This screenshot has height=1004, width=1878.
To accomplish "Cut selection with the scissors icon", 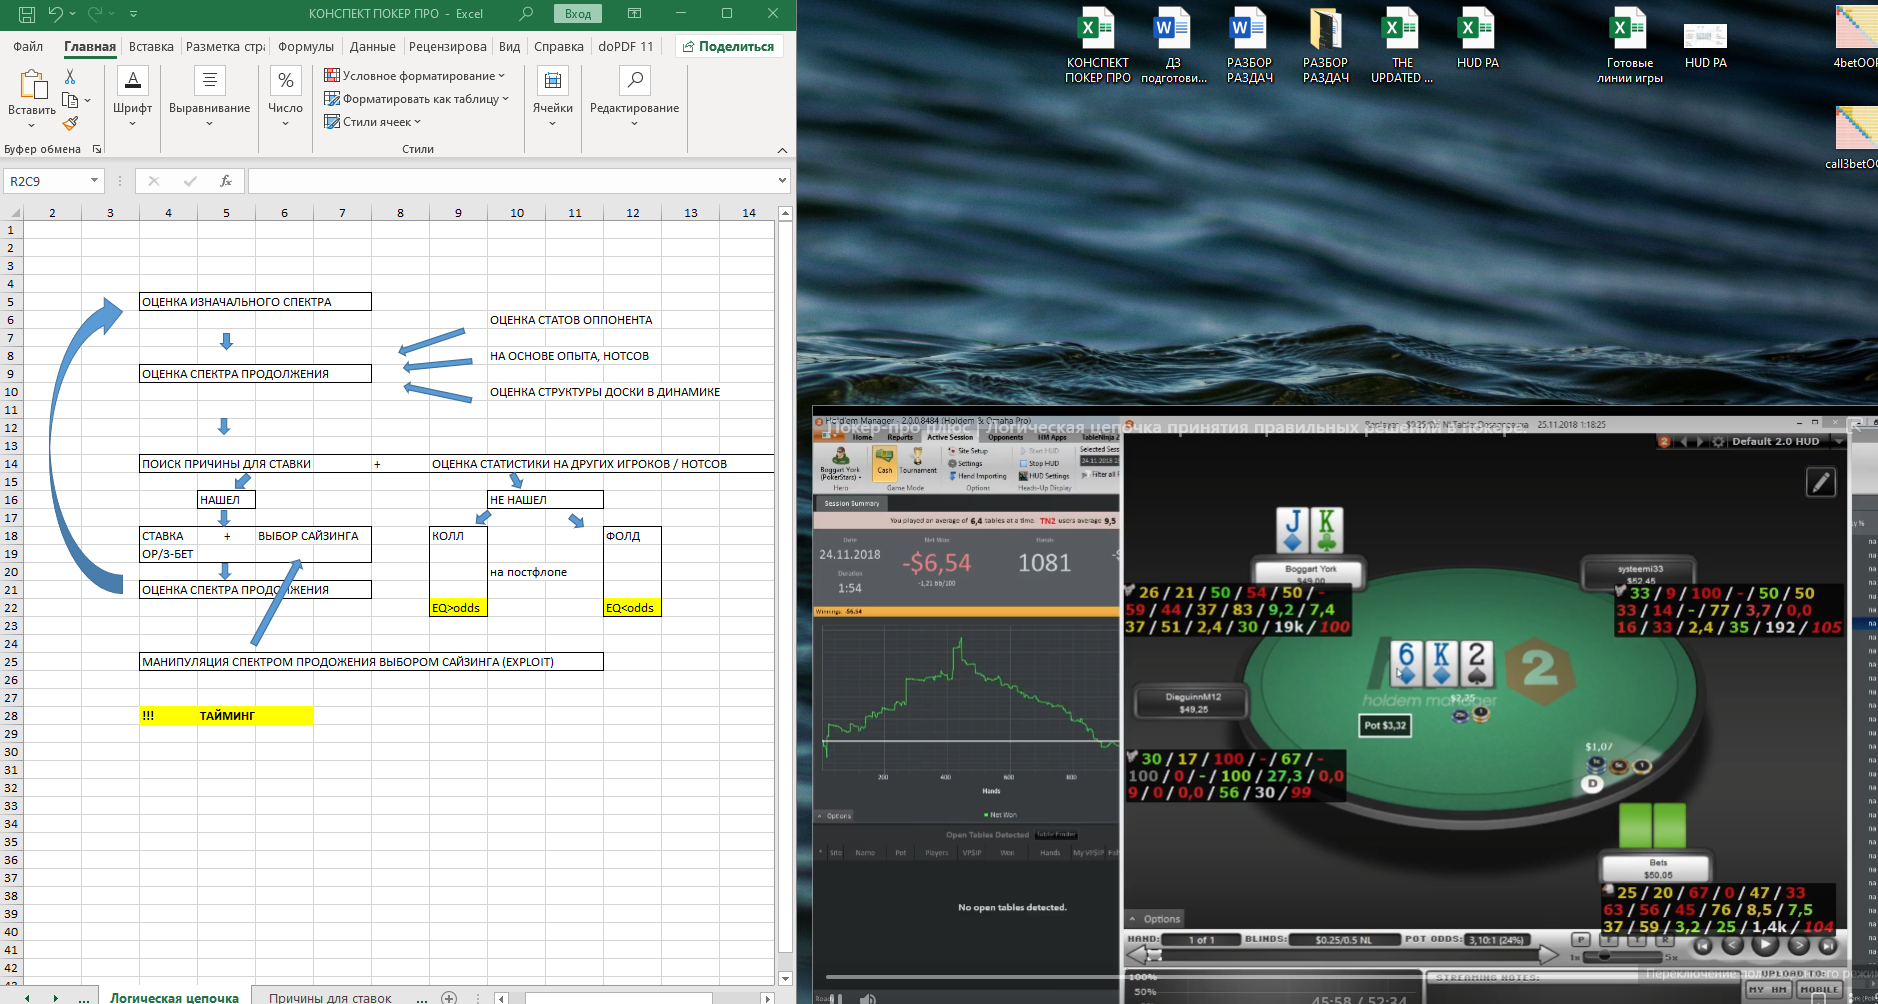I will coord(70,77).
